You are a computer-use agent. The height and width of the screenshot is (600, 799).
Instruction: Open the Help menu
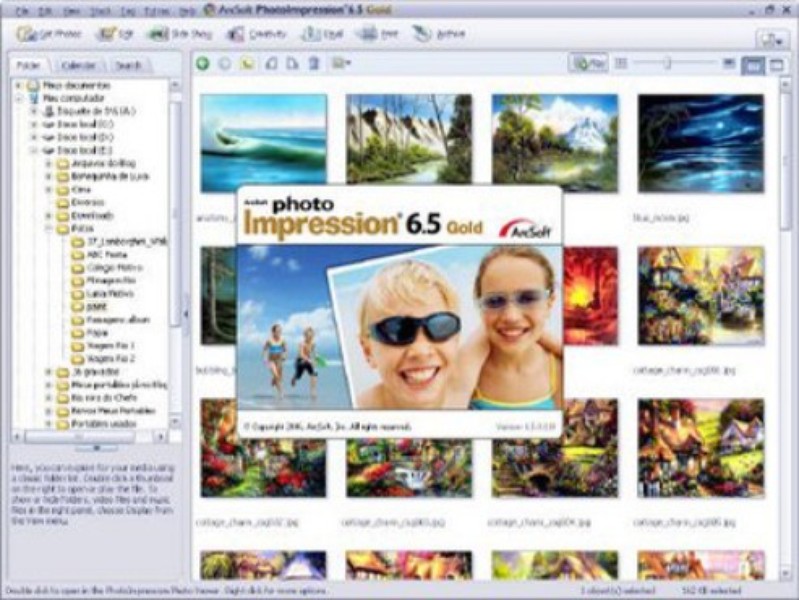point(188,11)
